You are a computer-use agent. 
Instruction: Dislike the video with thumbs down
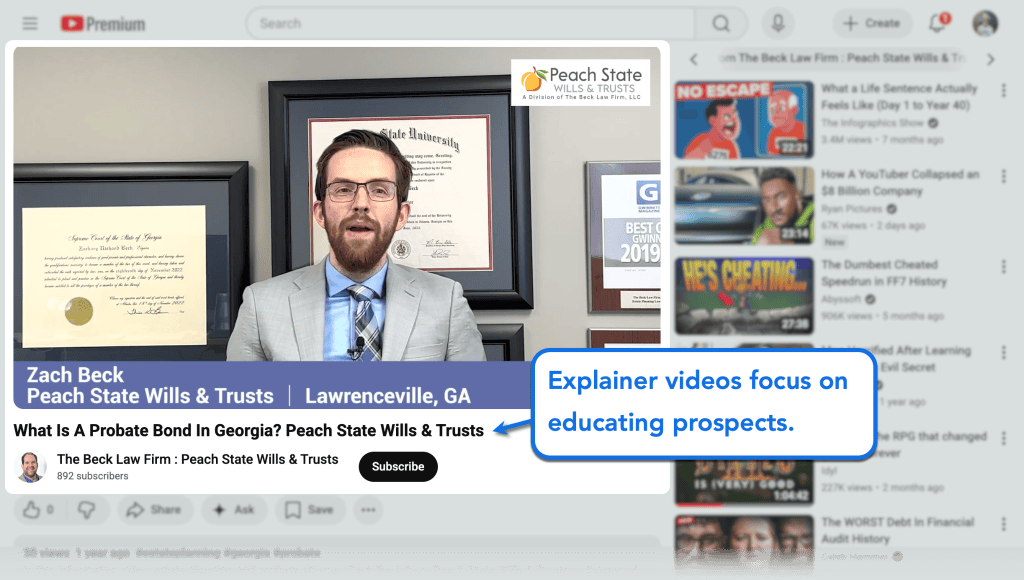click(86, 509)
